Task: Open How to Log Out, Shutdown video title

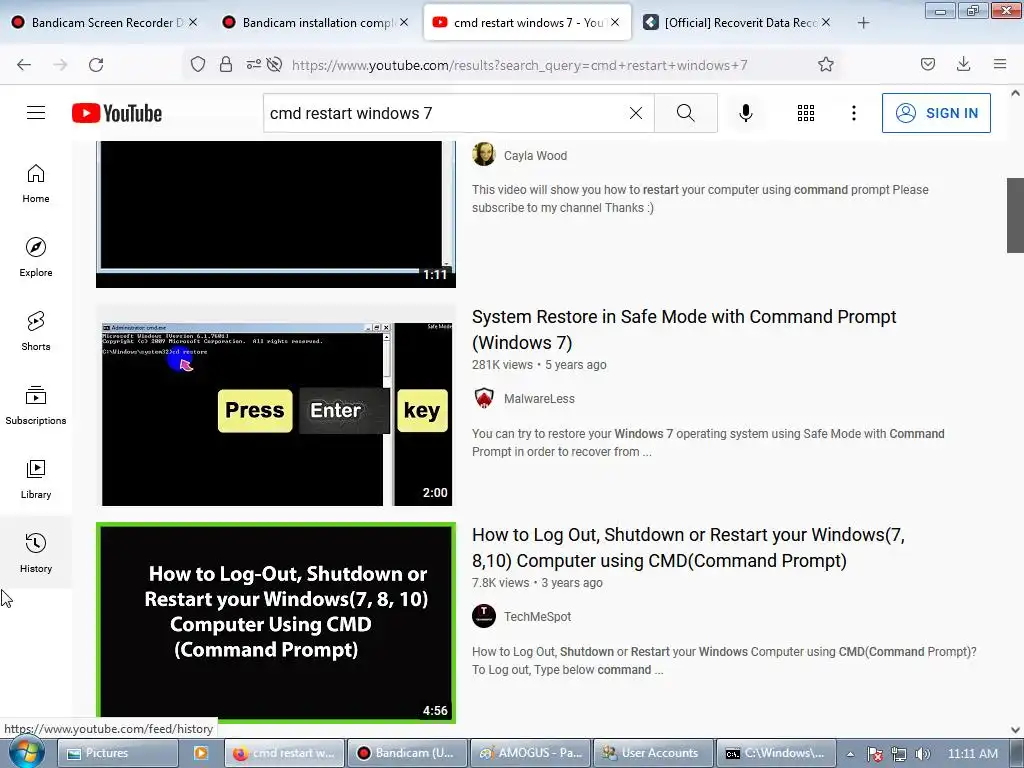Action: (x=688, y=548)
